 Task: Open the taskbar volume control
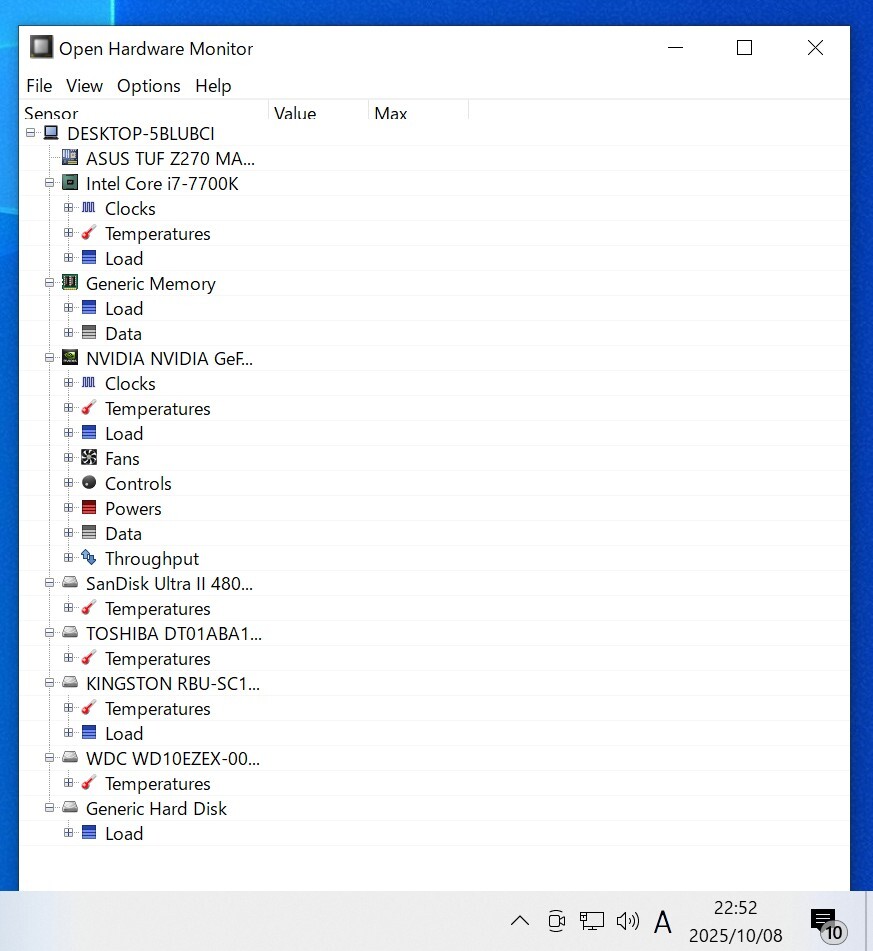point(627,921)
